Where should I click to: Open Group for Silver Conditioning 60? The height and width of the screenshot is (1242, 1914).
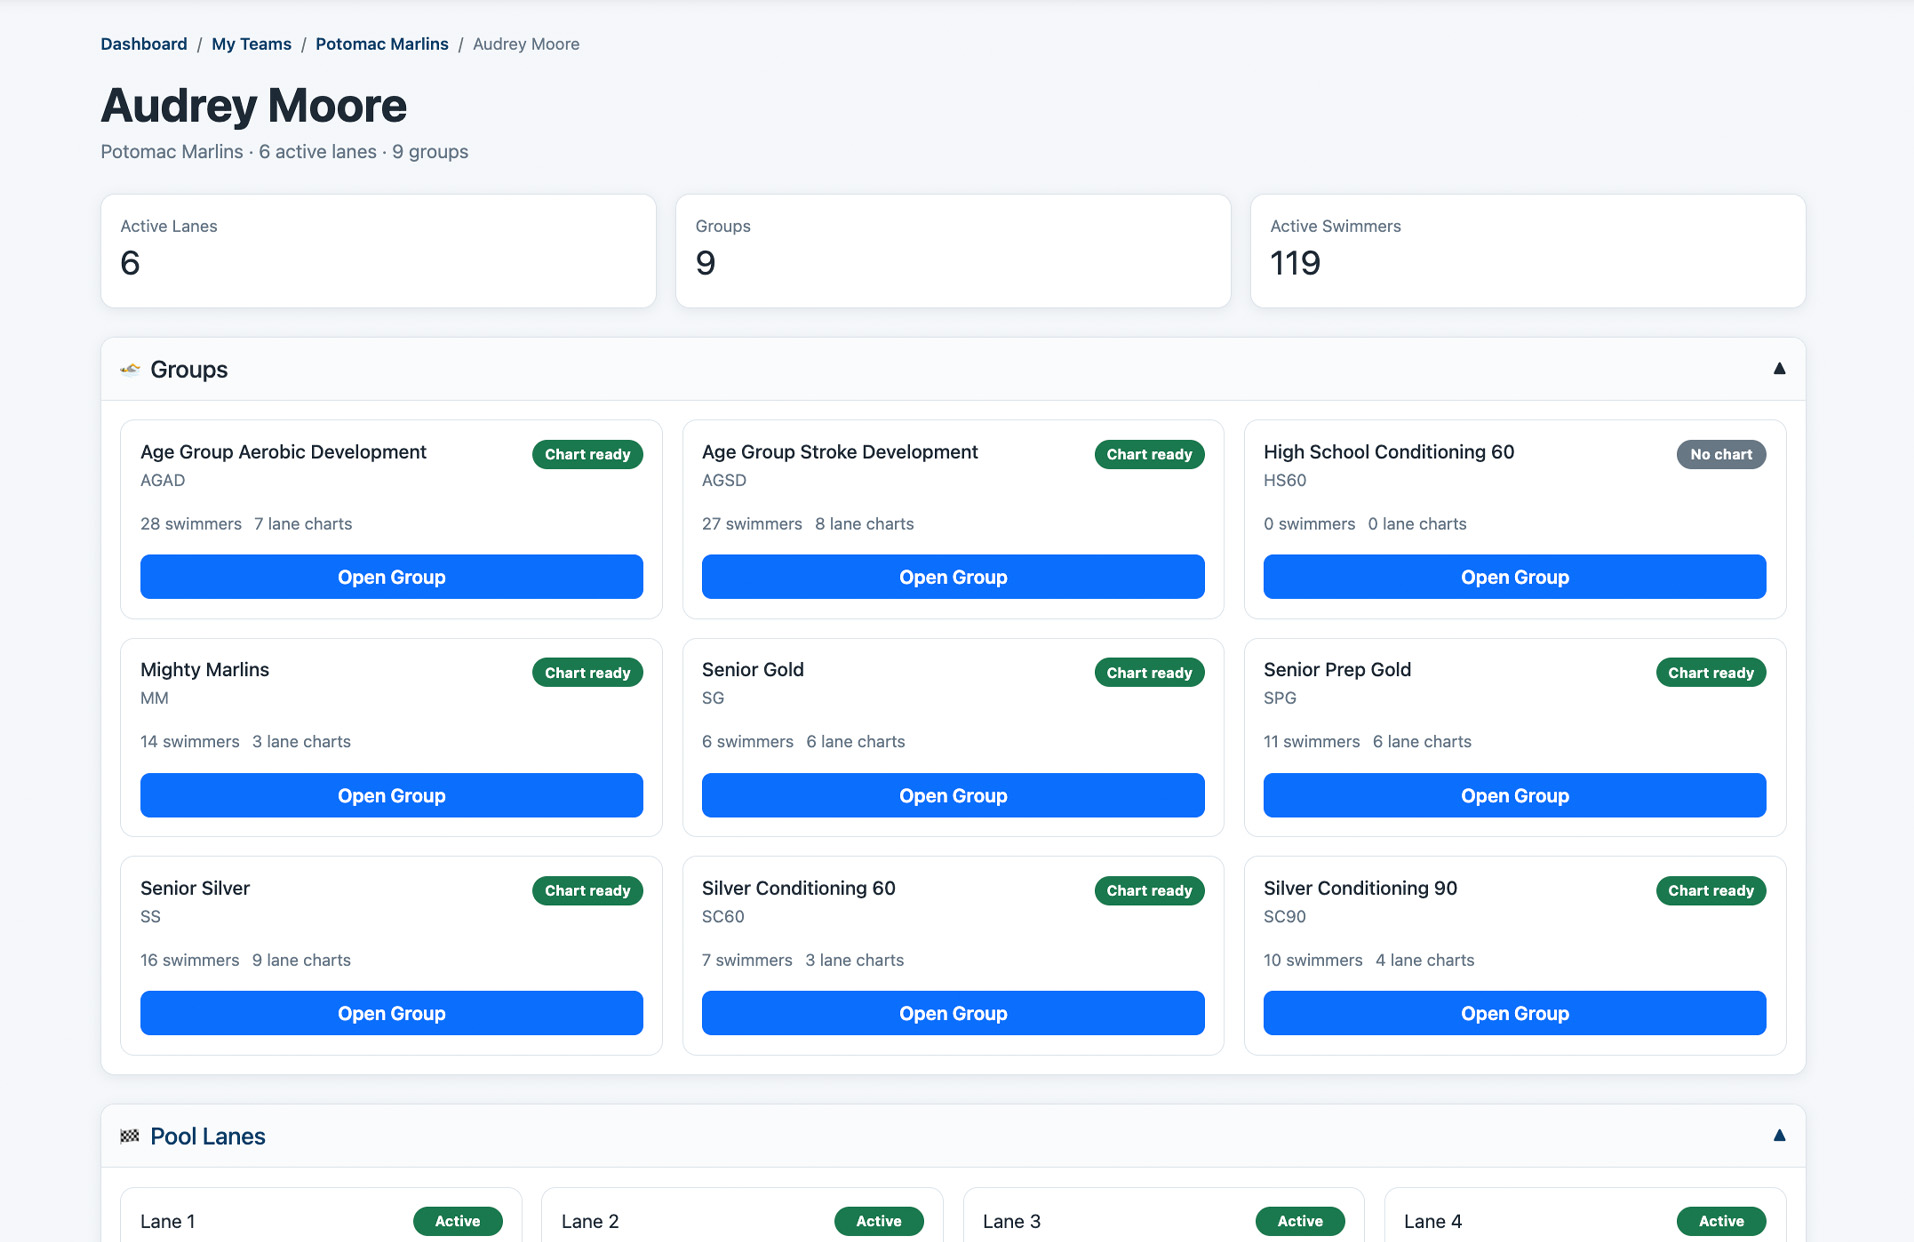coord(953,1013)
